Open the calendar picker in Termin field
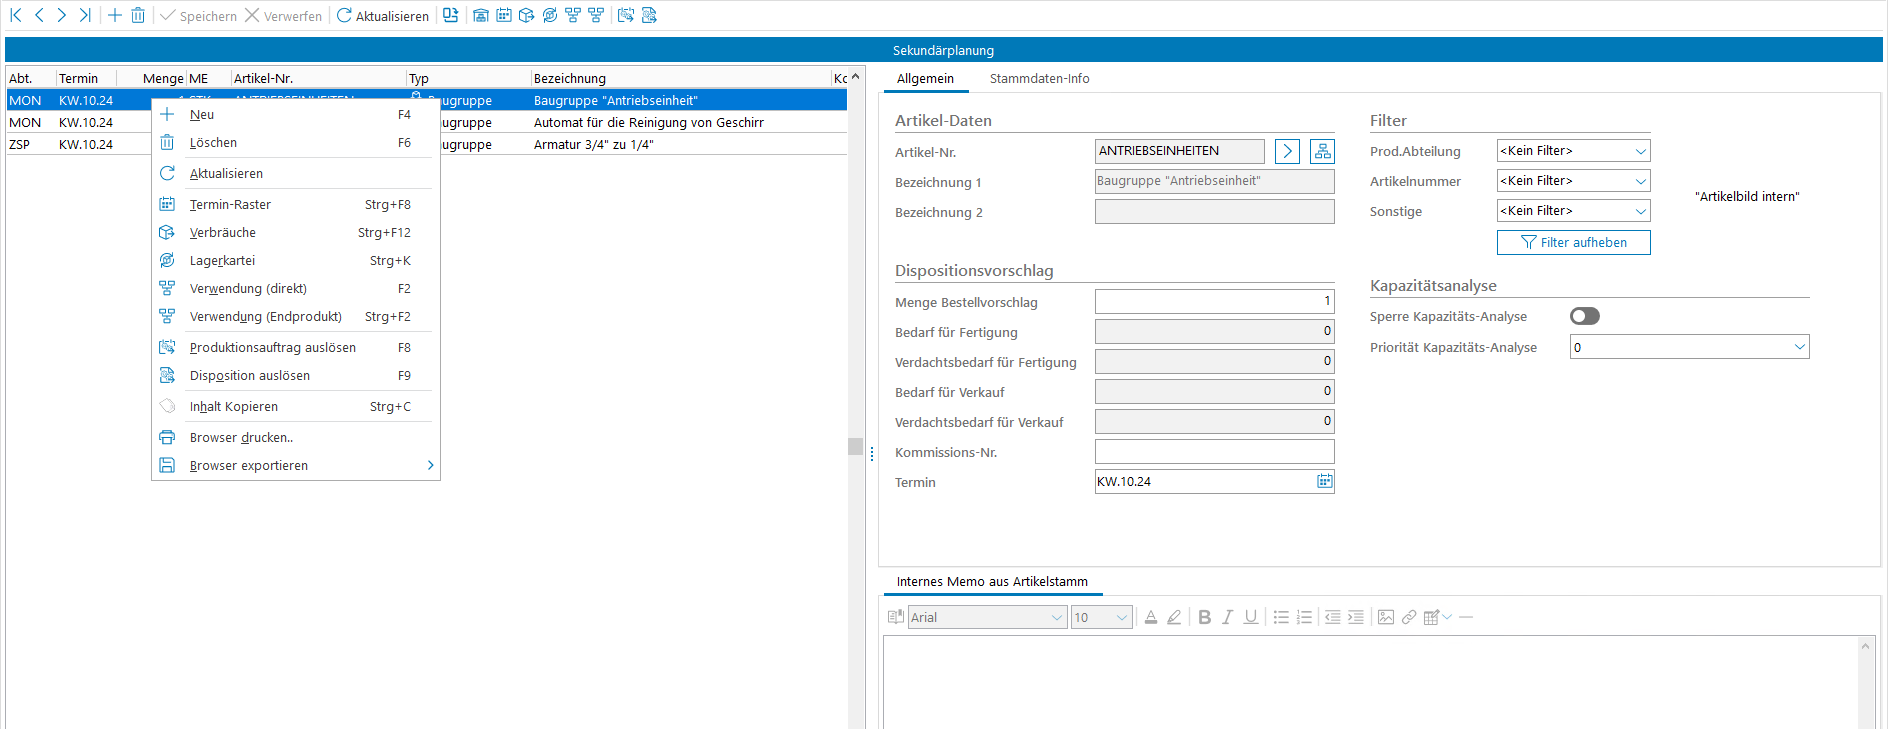Viewport: 1888px width, 729px height. click(1324, 481)
